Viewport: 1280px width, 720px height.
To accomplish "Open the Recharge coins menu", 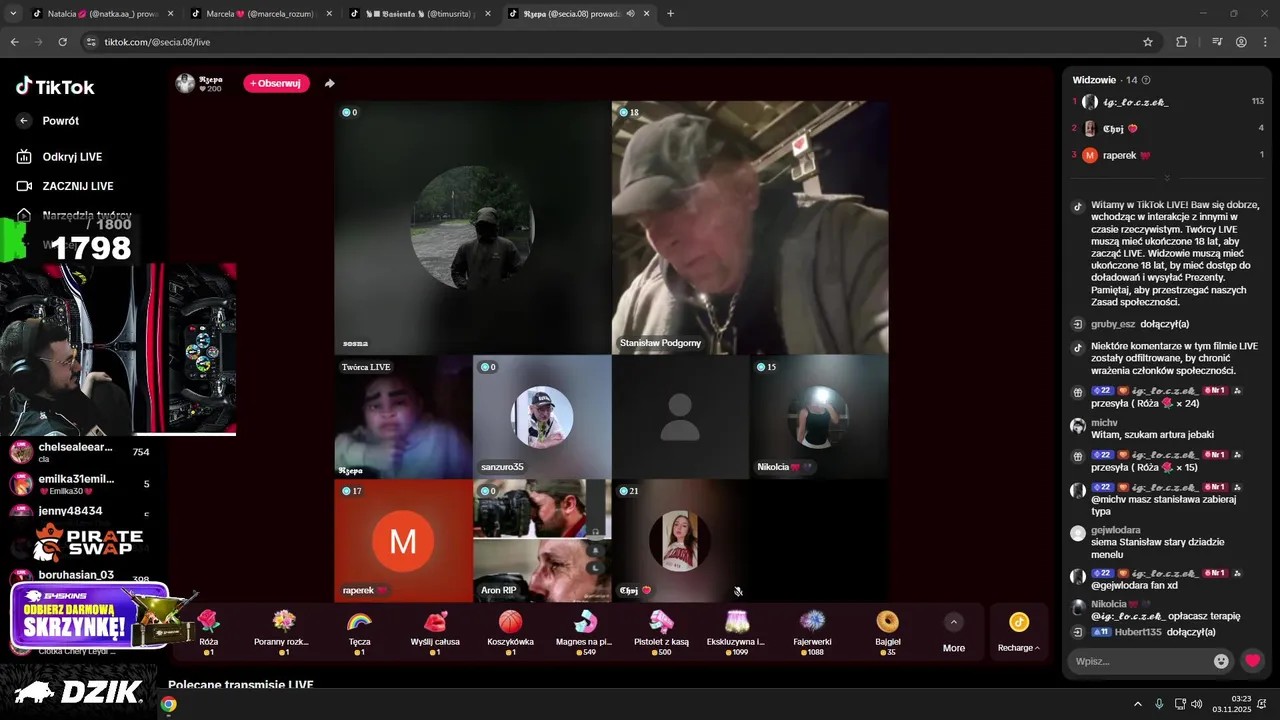I will coord(1019,633).
